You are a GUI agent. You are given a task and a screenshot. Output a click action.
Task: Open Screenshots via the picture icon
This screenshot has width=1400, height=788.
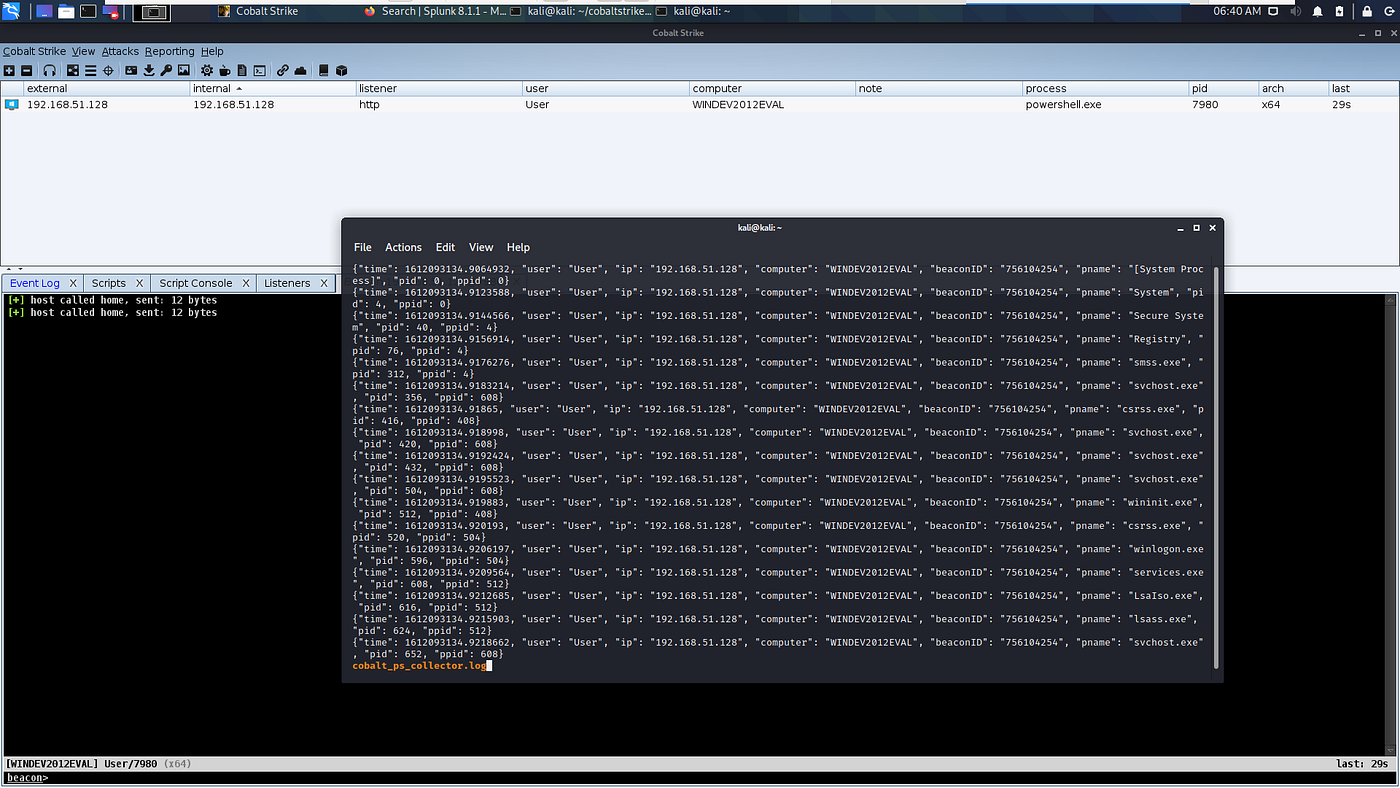coord(183,71)
